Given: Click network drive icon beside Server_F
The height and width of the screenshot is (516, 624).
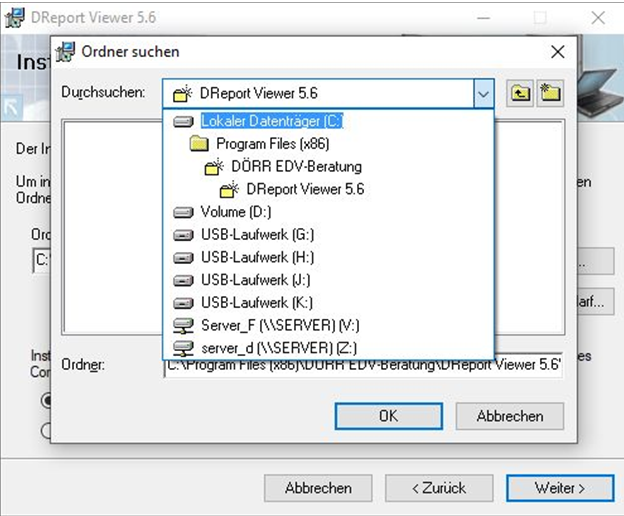Looking at the screenshot, I should pyautogui.click(x=183, y=325).
